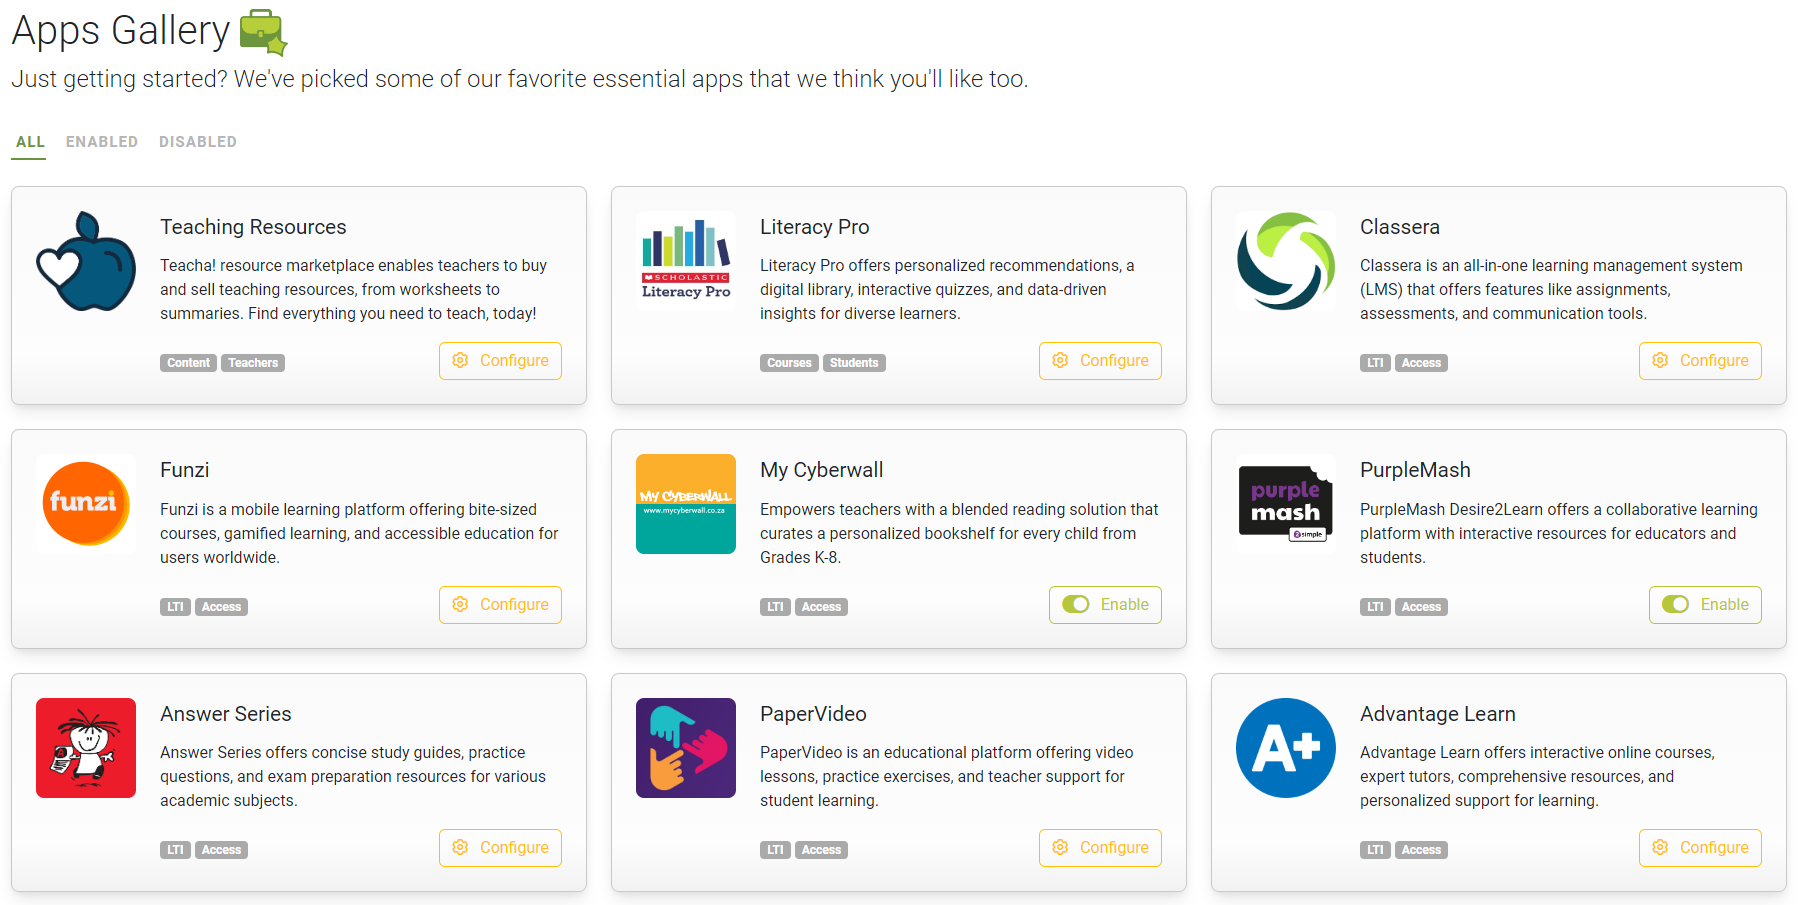Screen dimensions: 1803x905
Task: Configure the Teaching Resources app
Action: (500, 360)
